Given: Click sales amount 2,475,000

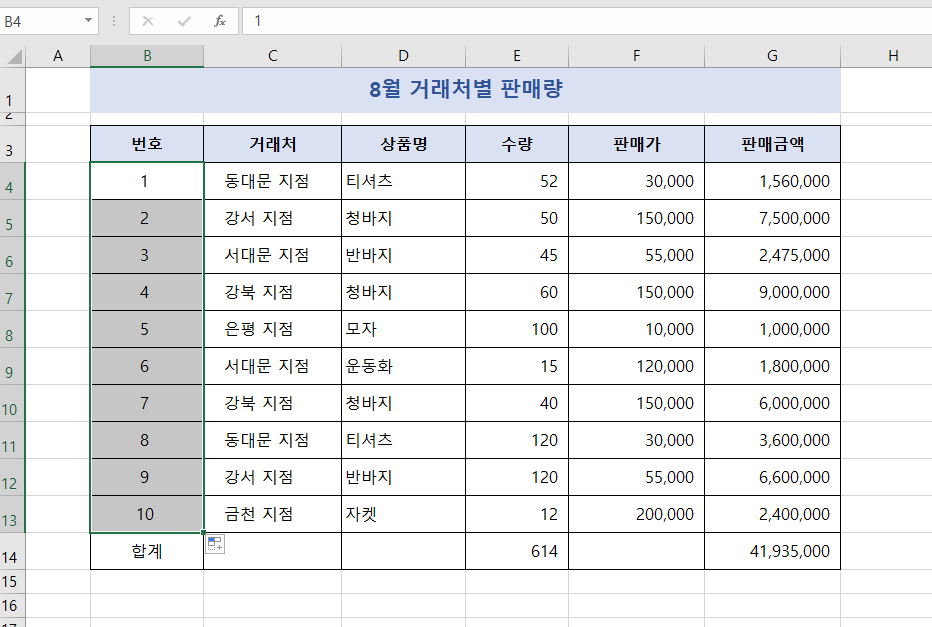Looking at the screenshot, I should 772,255.
